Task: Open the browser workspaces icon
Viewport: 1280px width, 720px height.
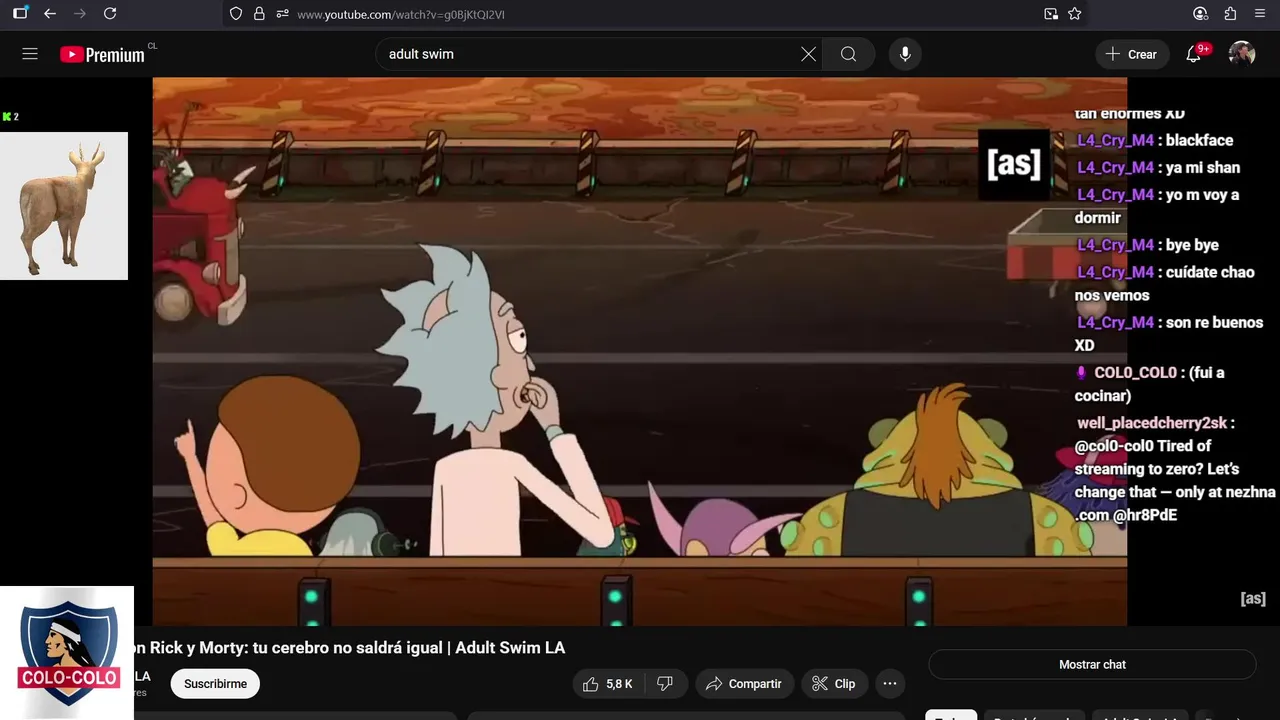Action: tap(20, 14)
